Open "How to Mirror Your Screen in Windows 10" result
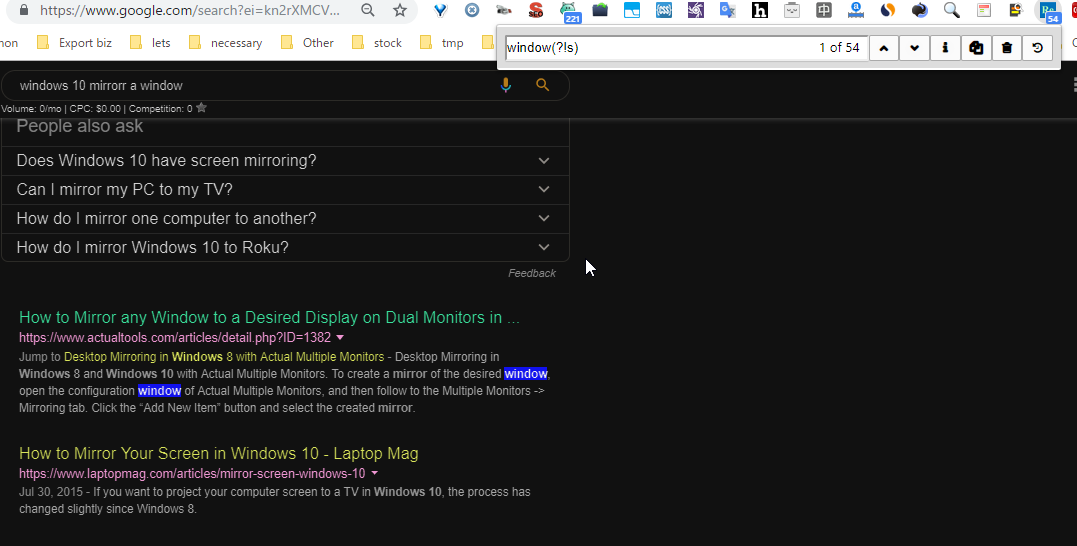Viewport: 1077px width, 546px height. tap(218, 454)
